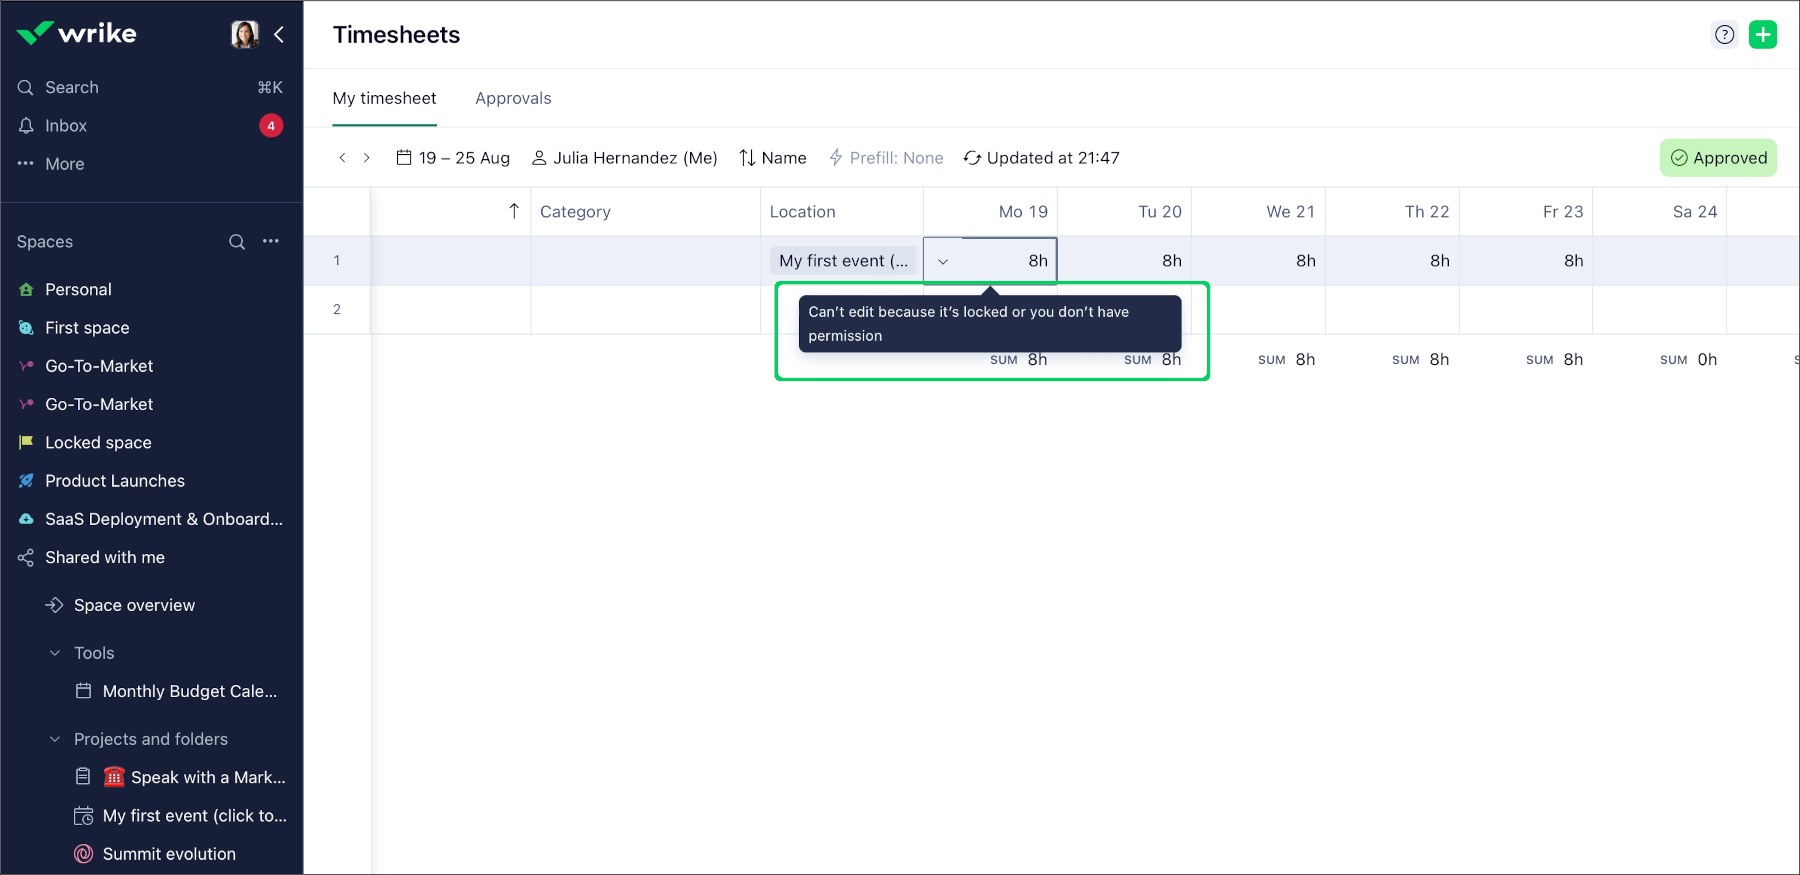Go to previous week with left arrow
The width and height of the screenshot is (1800, 875).
(x=342, y=158)
